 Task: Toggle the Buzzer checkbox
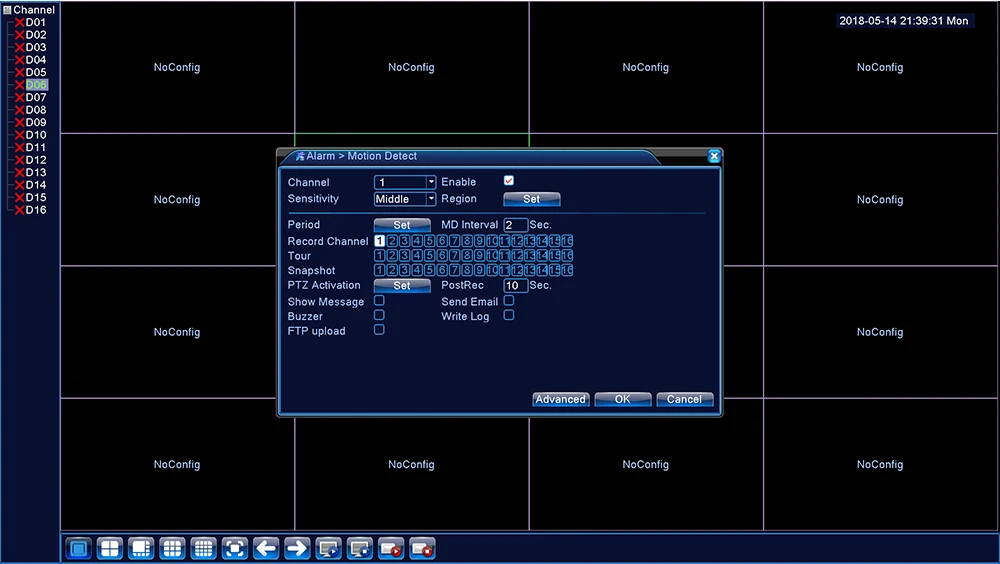click(x=379, y=315)
